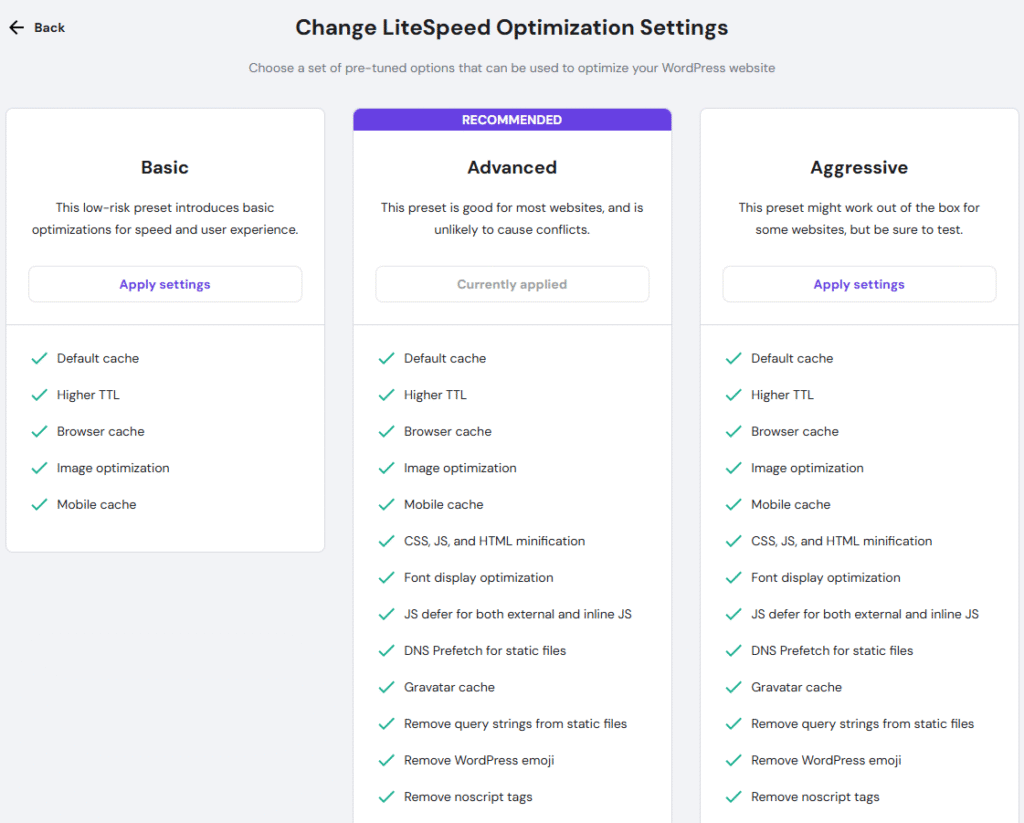This screenshot has width=1024, height=823.
Task: Click checkmark icon next to Basic's Mobile cache
Action: (39, 504)
